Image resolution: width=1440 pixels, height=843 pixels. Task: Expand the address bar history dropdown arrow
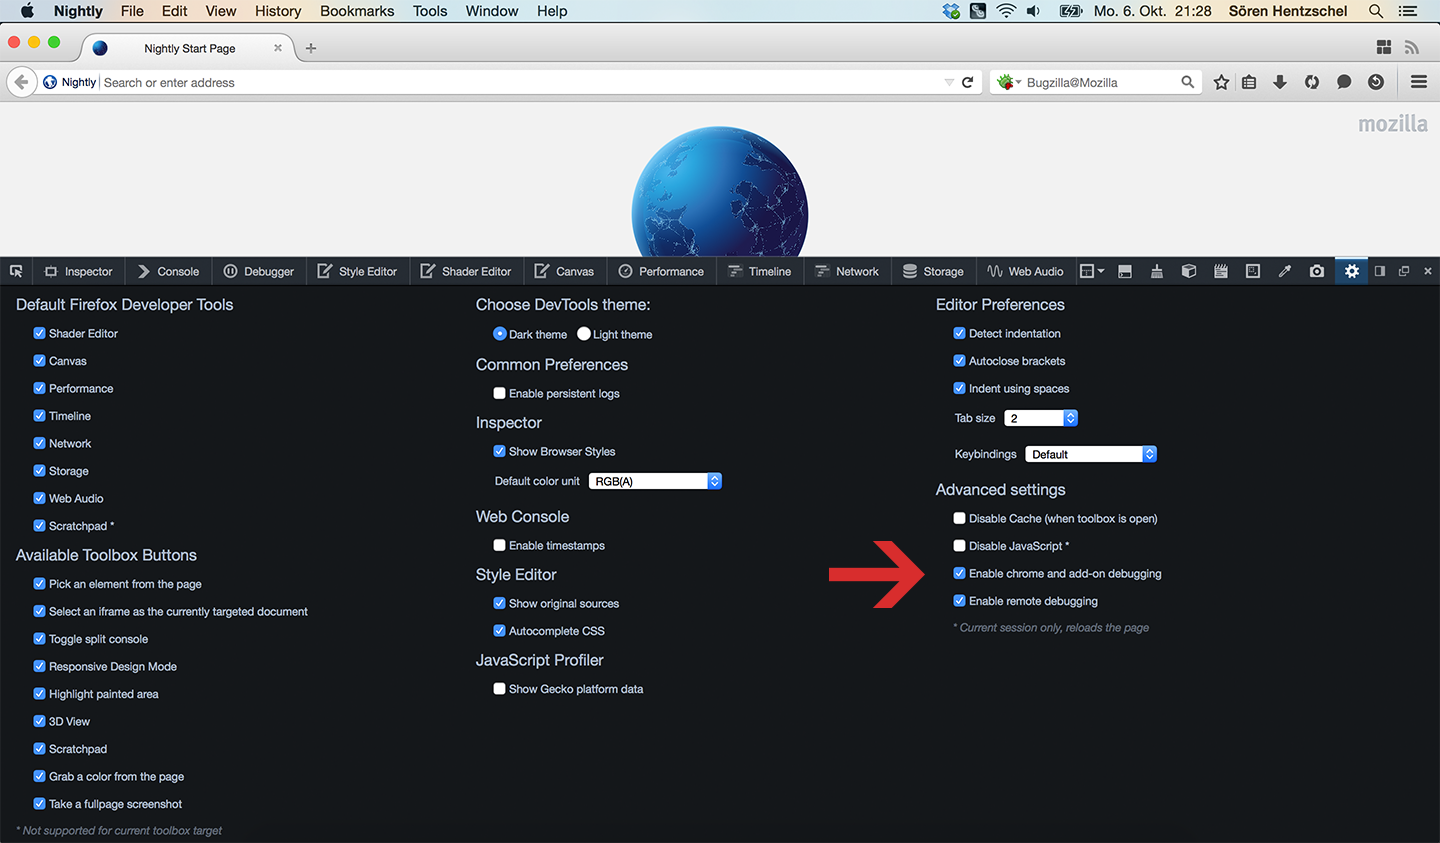[949, 82]
